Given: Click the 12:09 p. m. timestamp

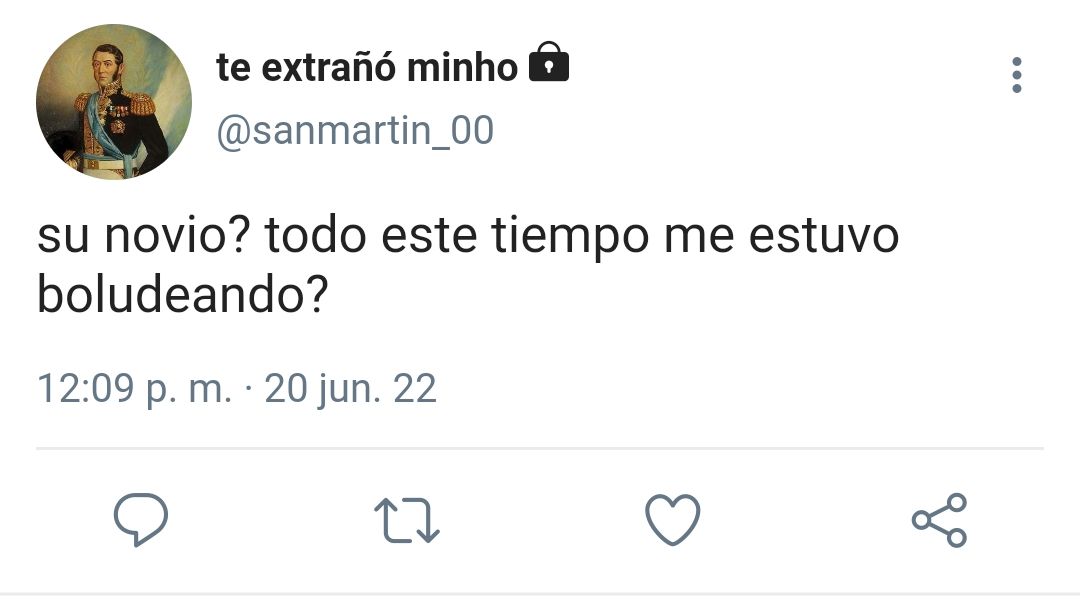Looking at the screenshot, I should point(134,389).
